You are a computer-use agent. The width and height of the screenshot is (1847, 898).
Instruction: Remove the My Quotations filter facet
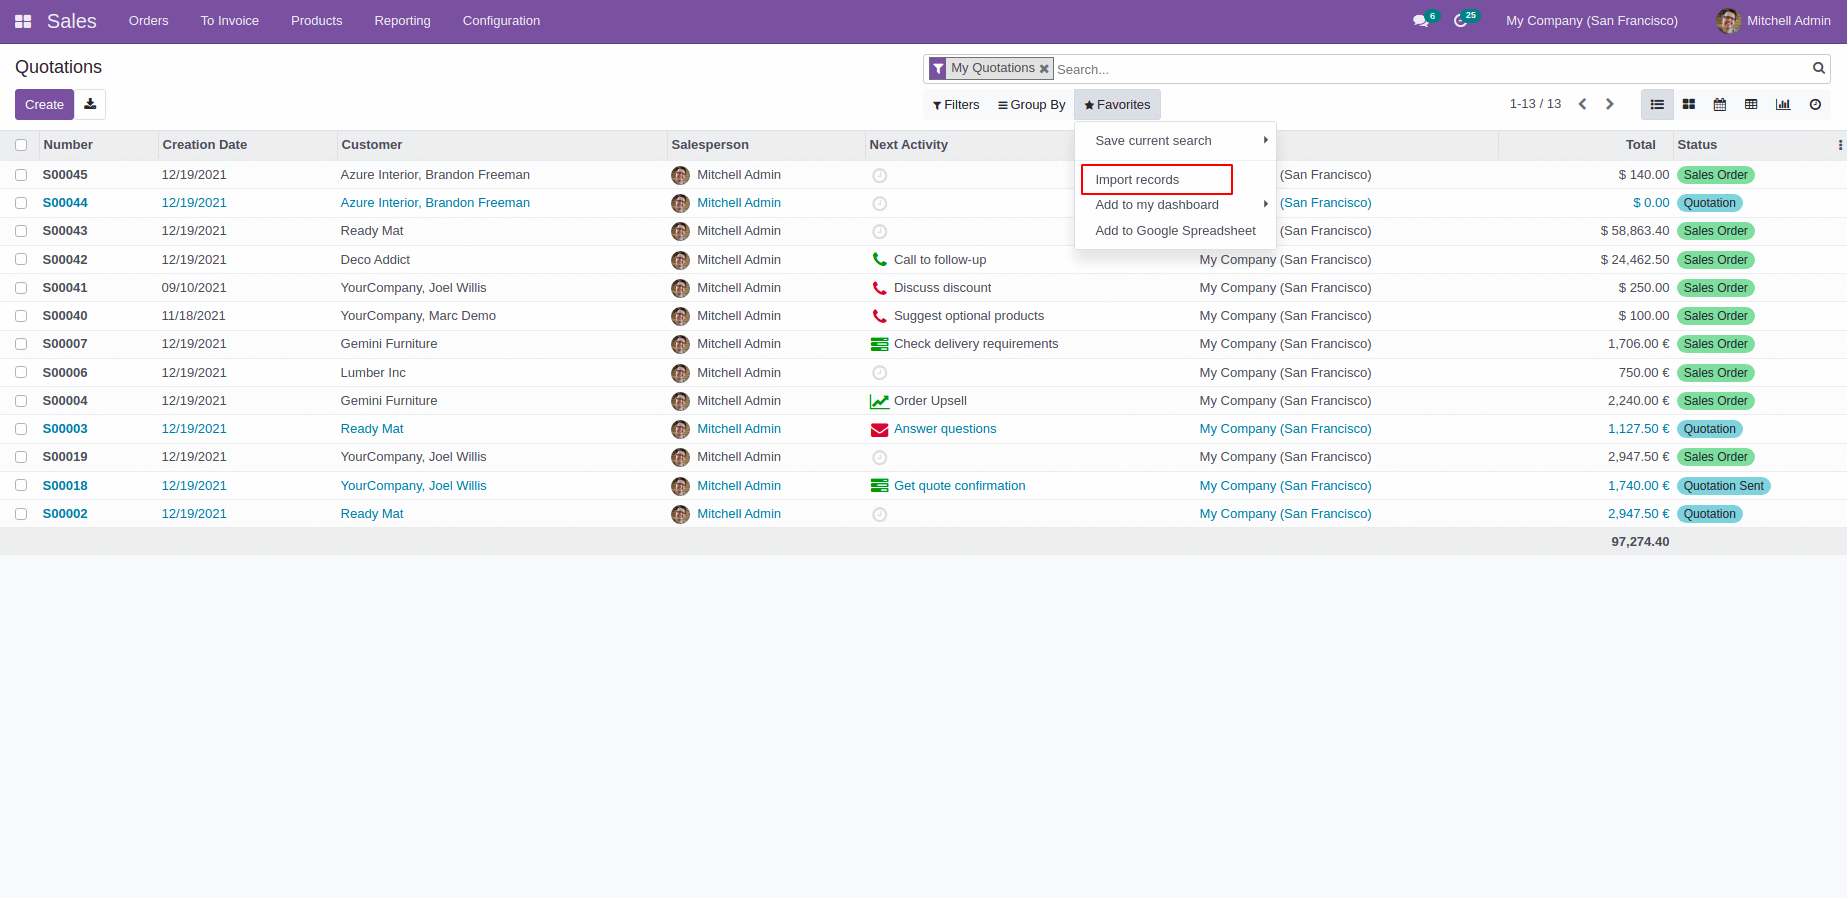click(1044, 69)
